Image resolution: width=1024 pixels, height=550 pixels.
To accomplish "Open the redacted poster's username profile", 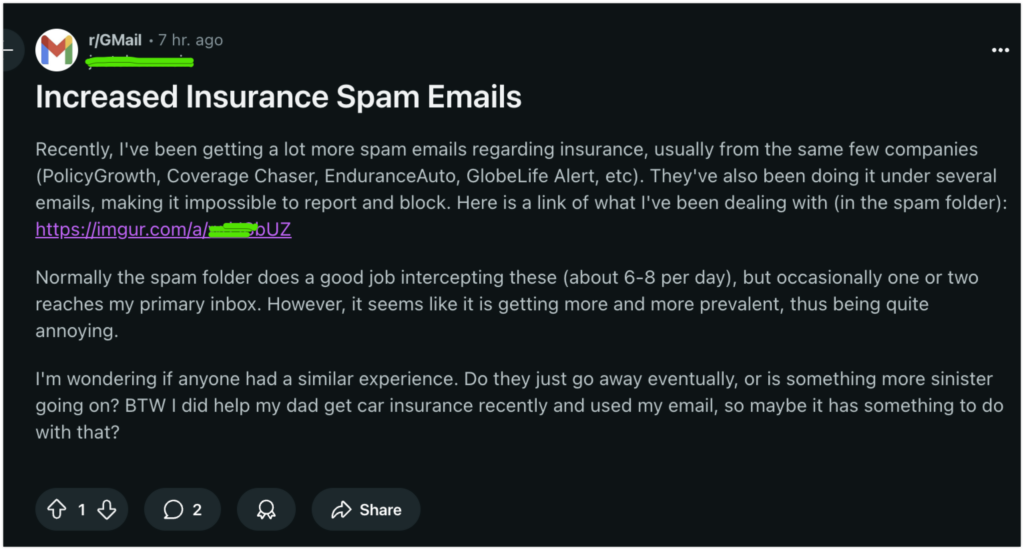I will 140,62.
